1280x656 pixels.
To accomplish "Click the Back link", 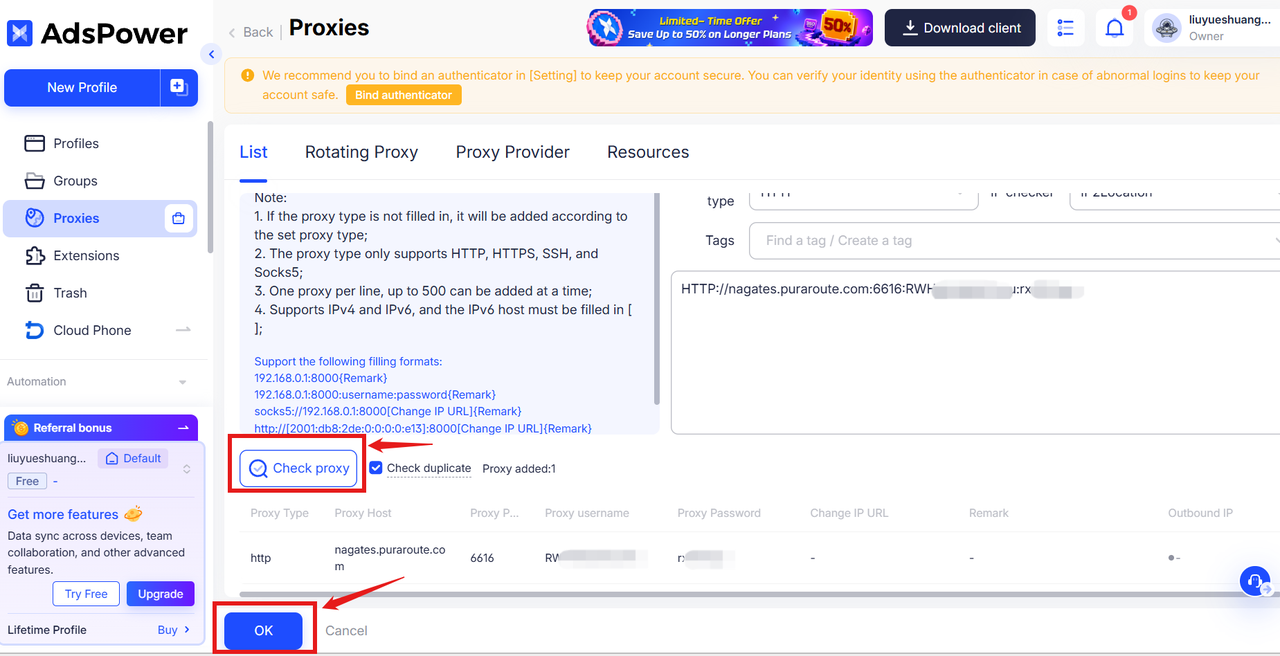I will click(250, 32).
